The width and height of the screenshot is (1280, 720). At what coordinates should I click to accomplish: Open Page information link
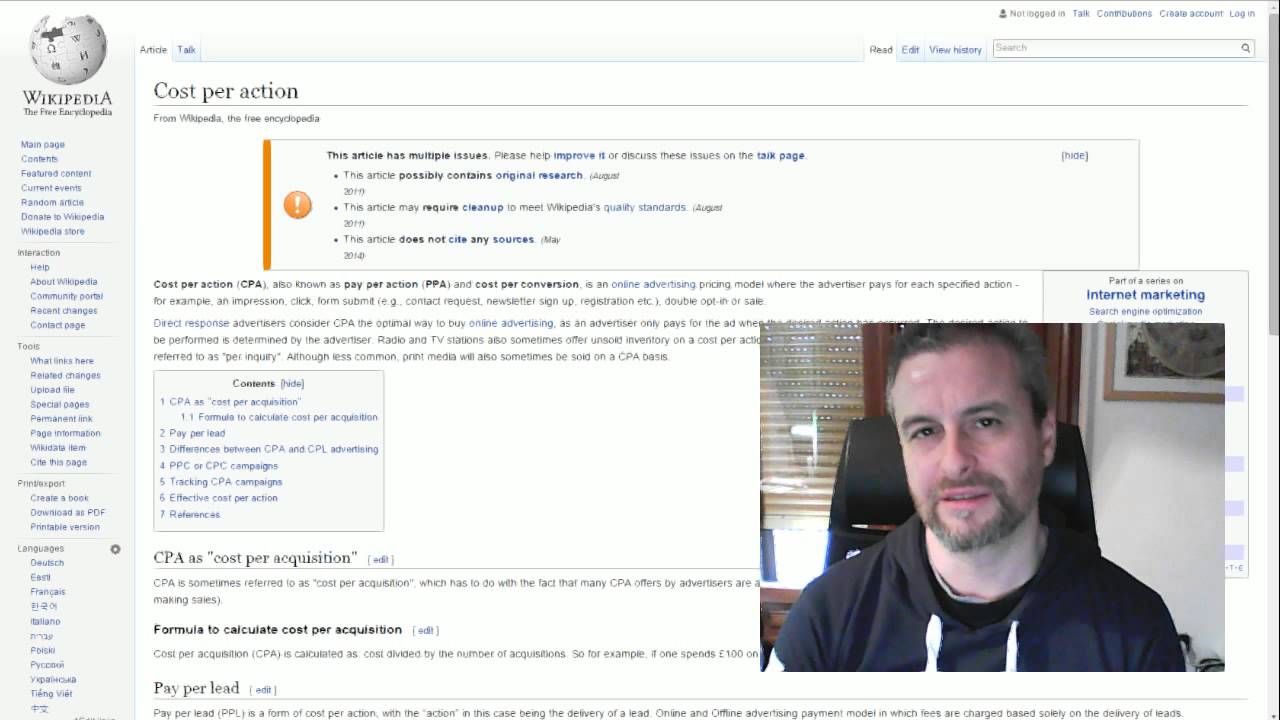(x=65, y=434)
